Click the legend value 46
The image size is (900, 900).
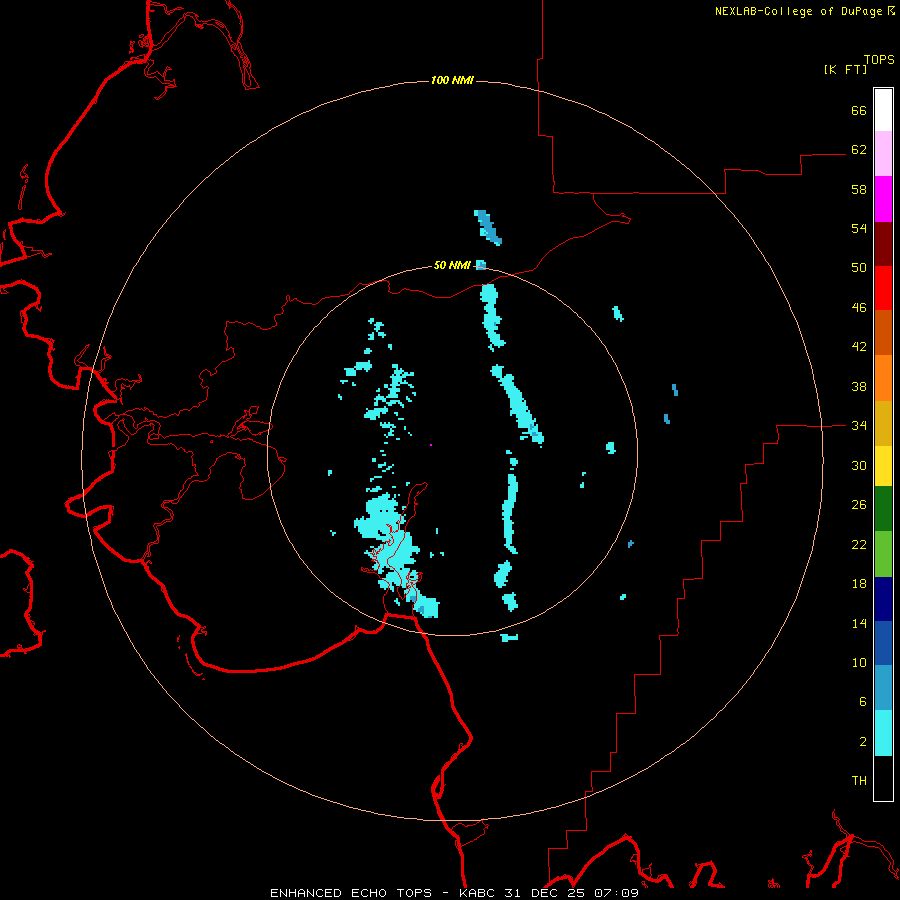pos(859,308)
